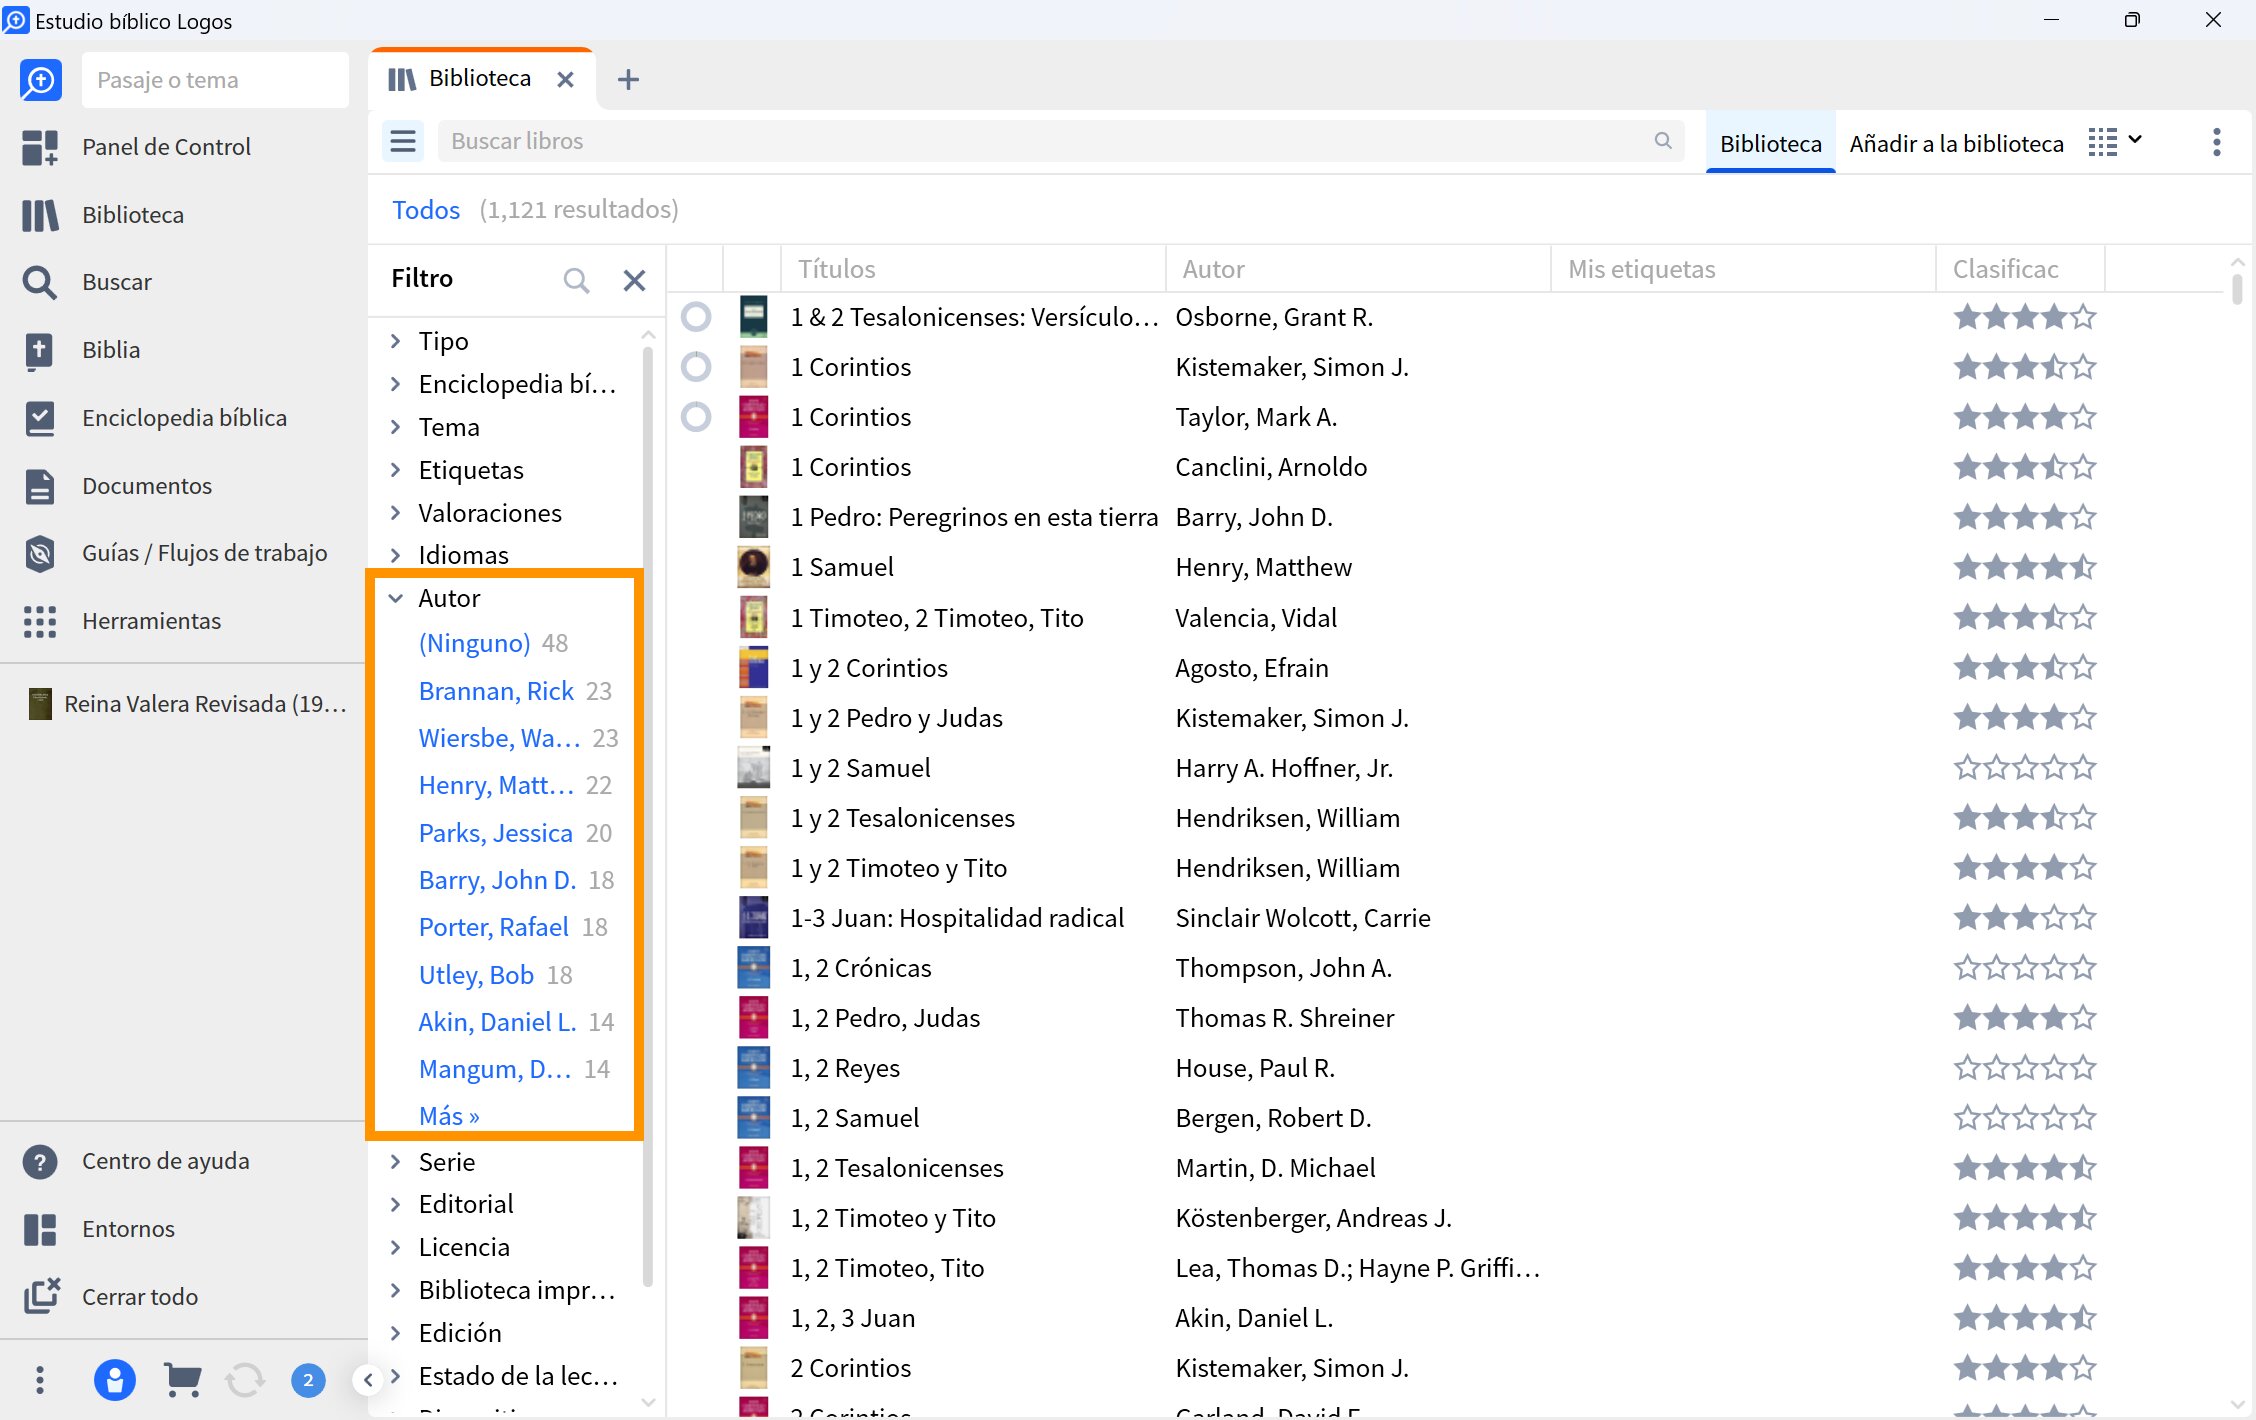This screenshot has height=1420, width=2256.
Task: Collapse the sidebar with the arrow button
Action: click(368, 1381)
